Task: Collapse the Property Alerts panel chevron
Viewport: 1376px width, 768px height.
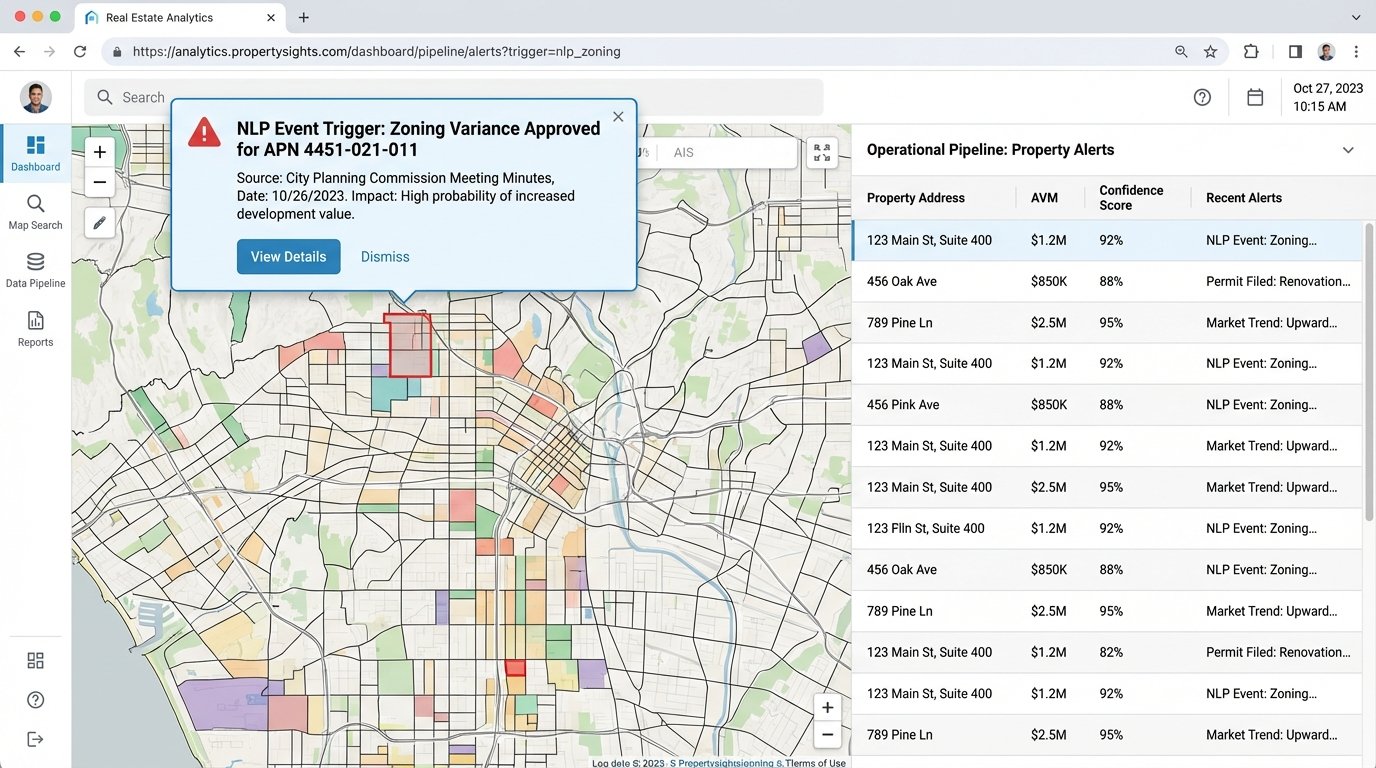Action: [x=1349, y=149]
